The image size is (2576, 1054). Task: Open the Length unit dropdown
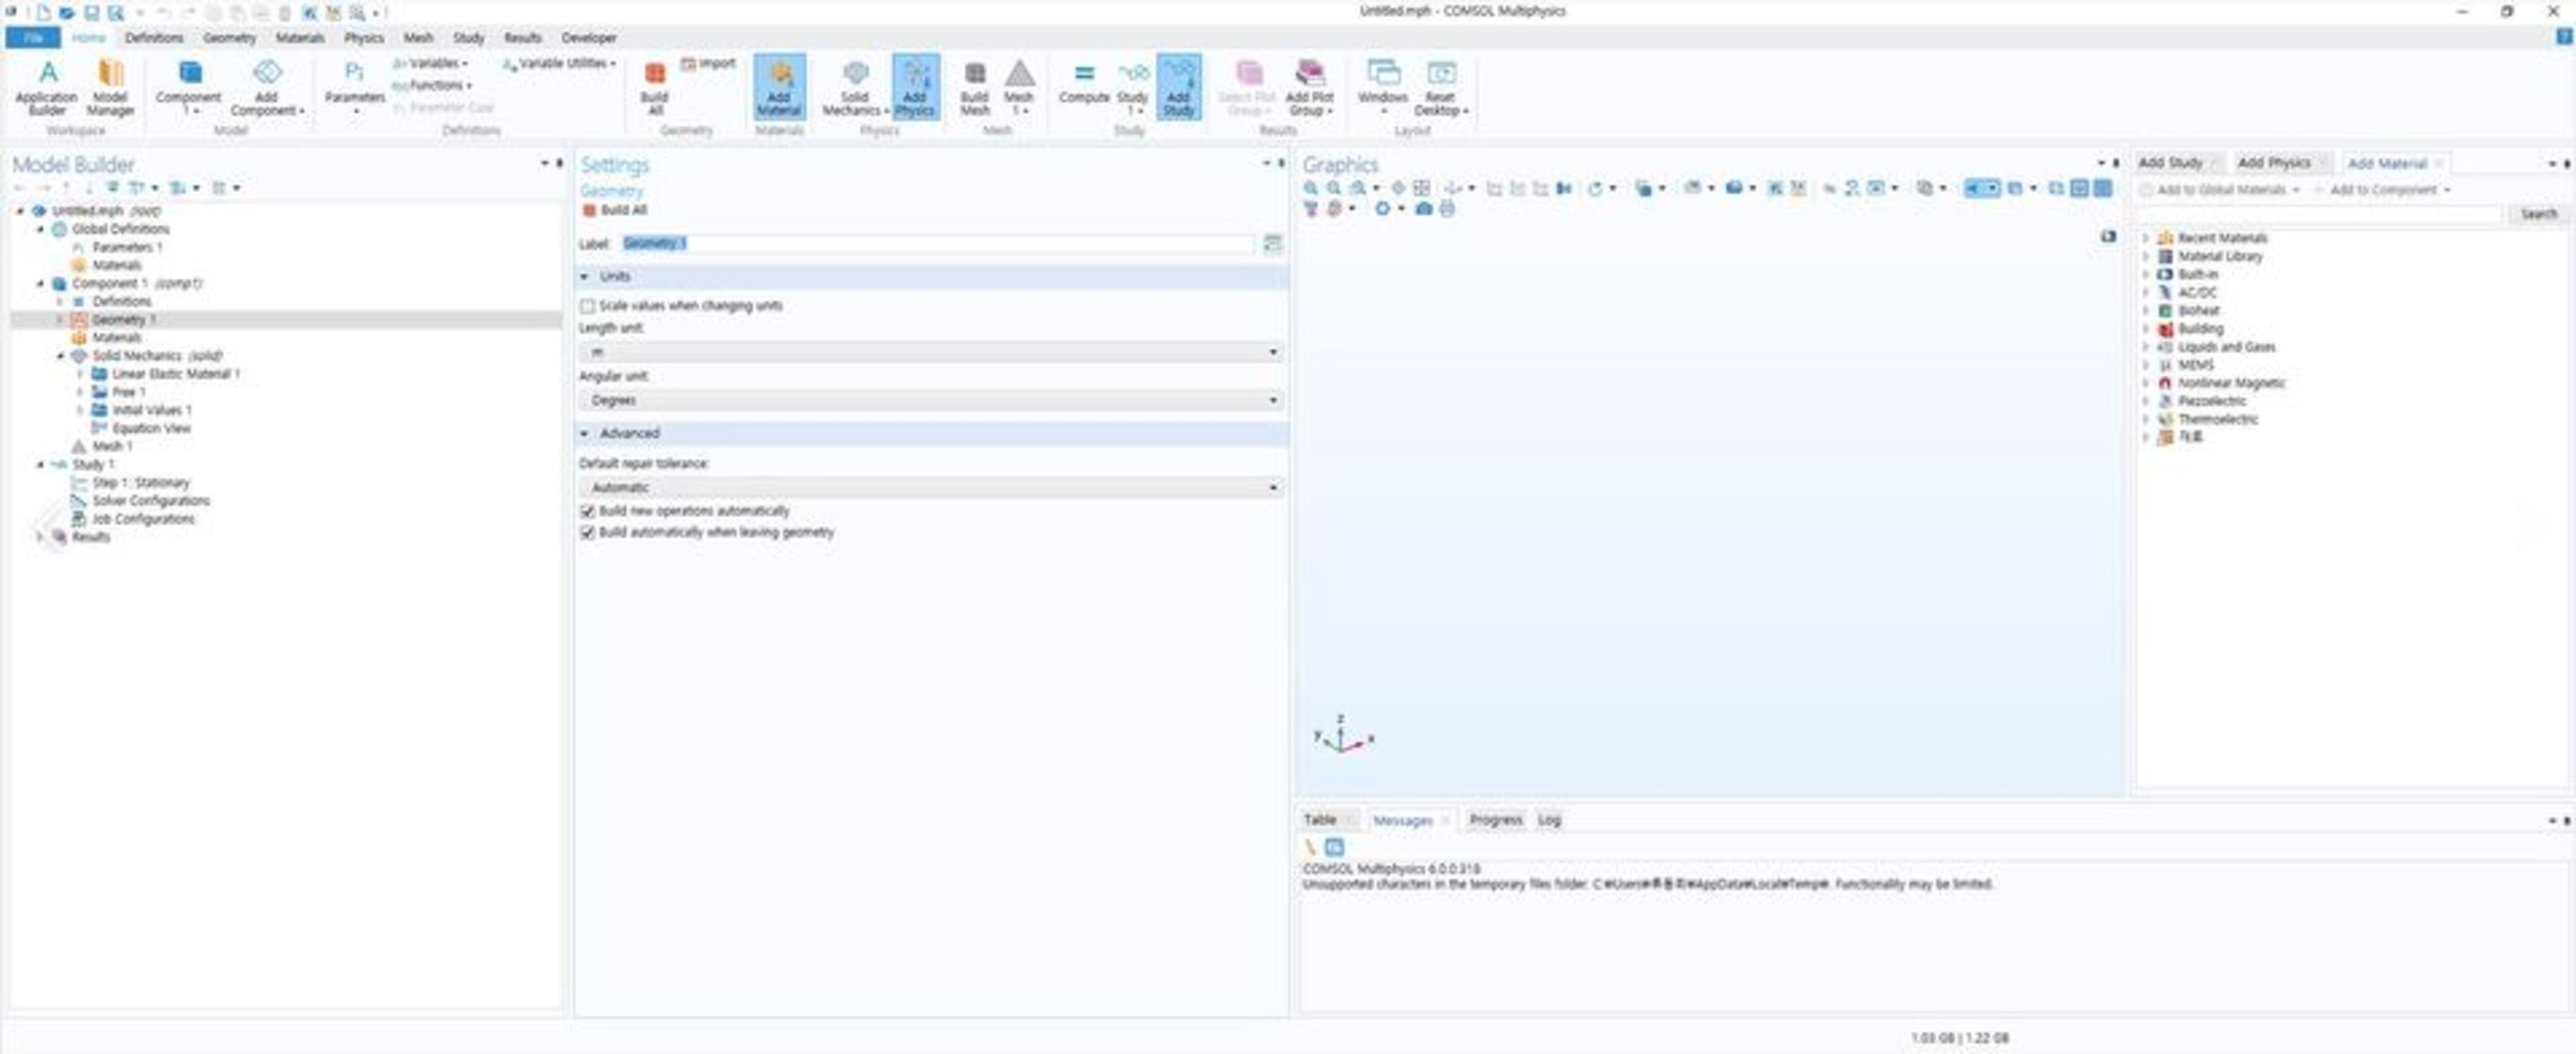[x=931, y=352]
